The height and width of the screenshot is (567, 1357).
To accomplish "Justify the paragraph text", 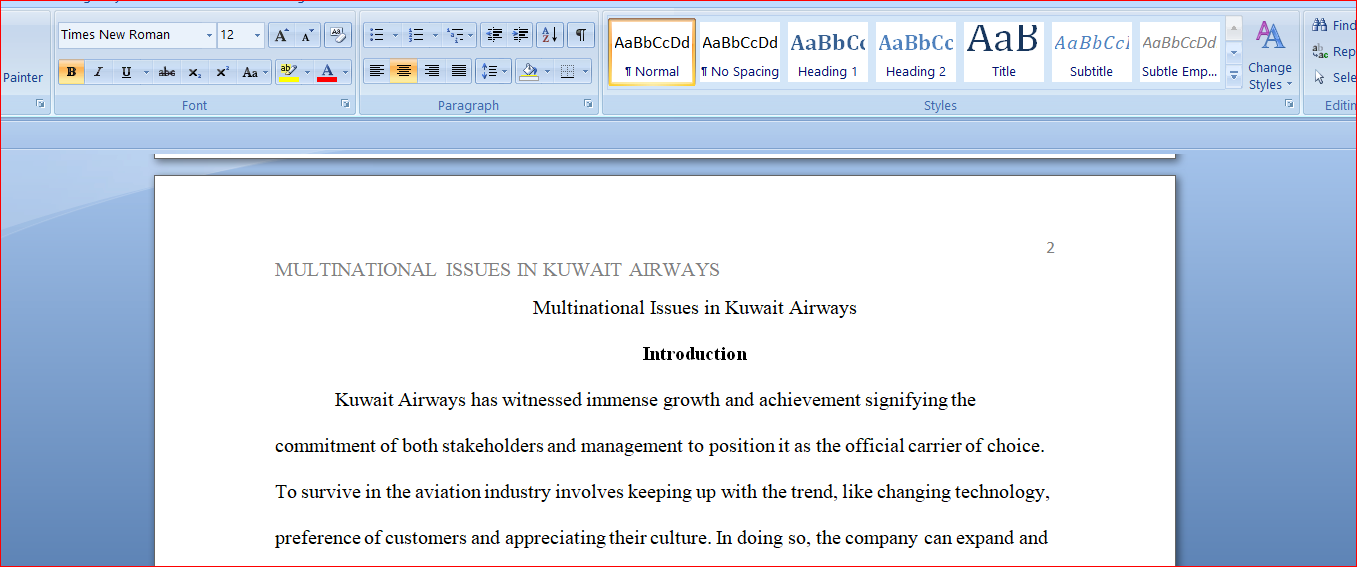I will 459,71.
